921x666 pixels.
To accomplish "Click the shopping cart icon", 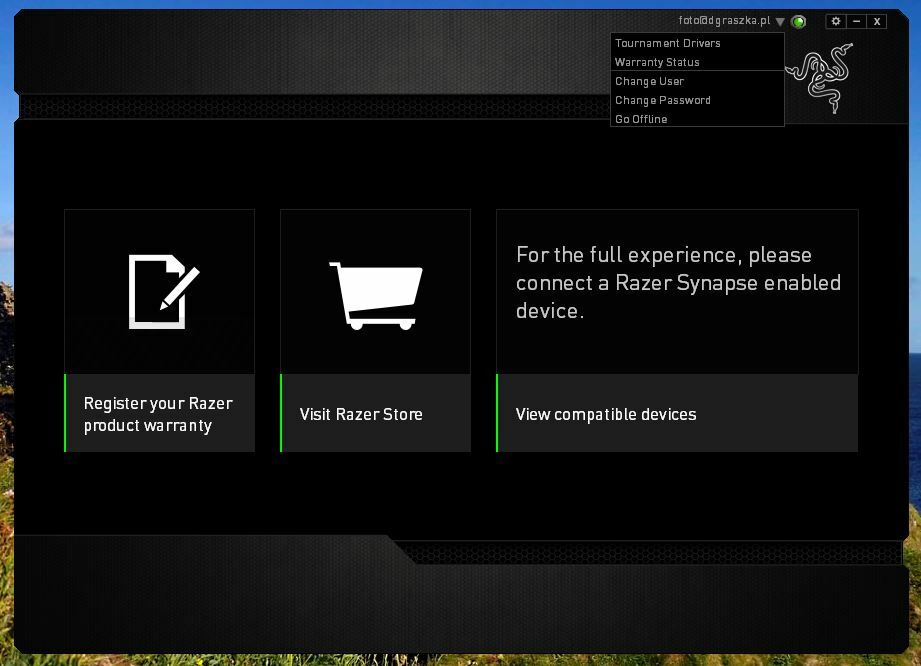I will tap(376, 295).
